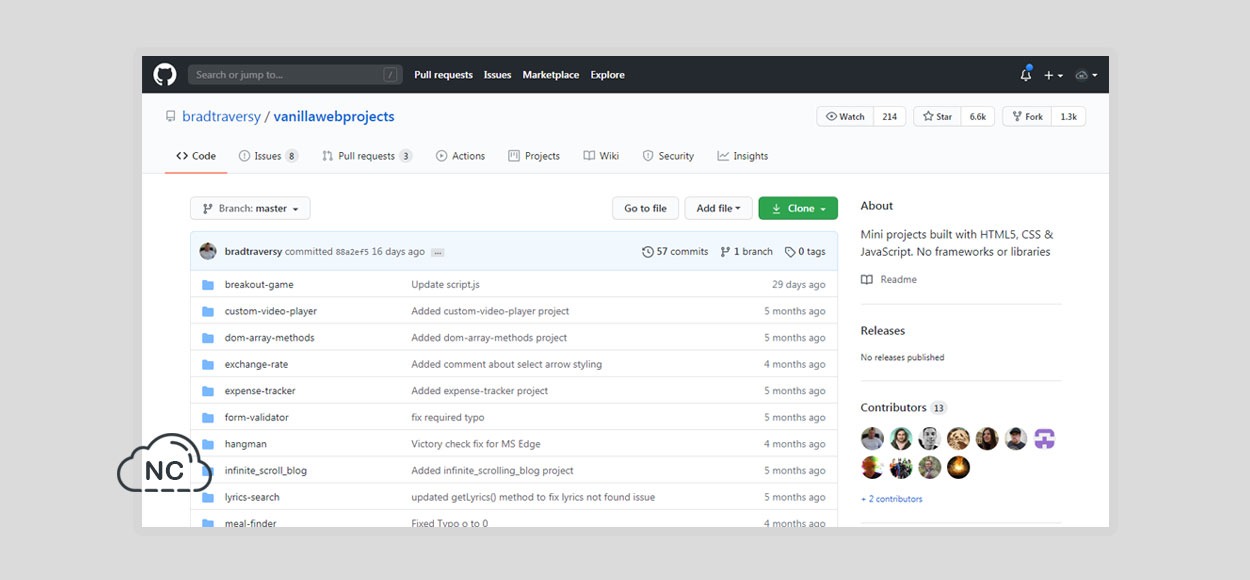This screenshot has width=1250, height=580.
Task: Select the Code tab
Action: (196, 156)
